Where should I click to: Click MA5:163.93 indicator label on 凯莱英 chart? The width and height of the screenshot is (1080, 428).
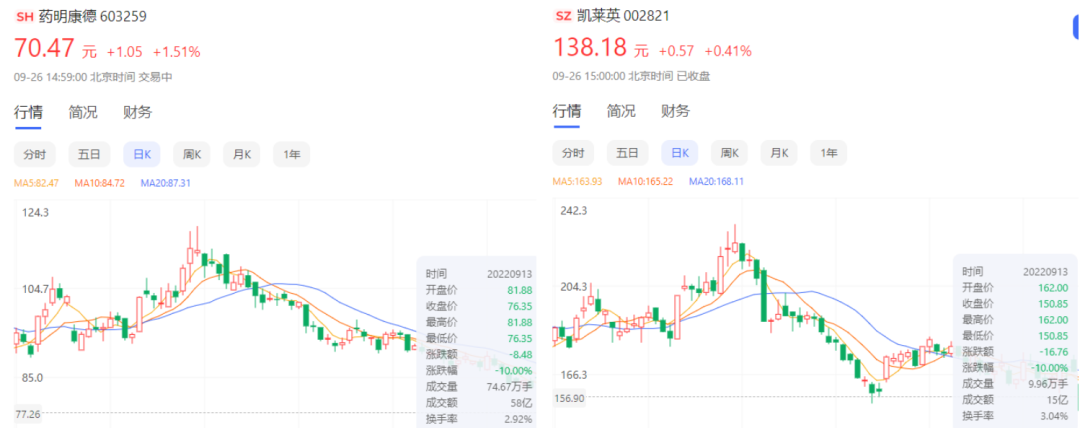point(582,181)
